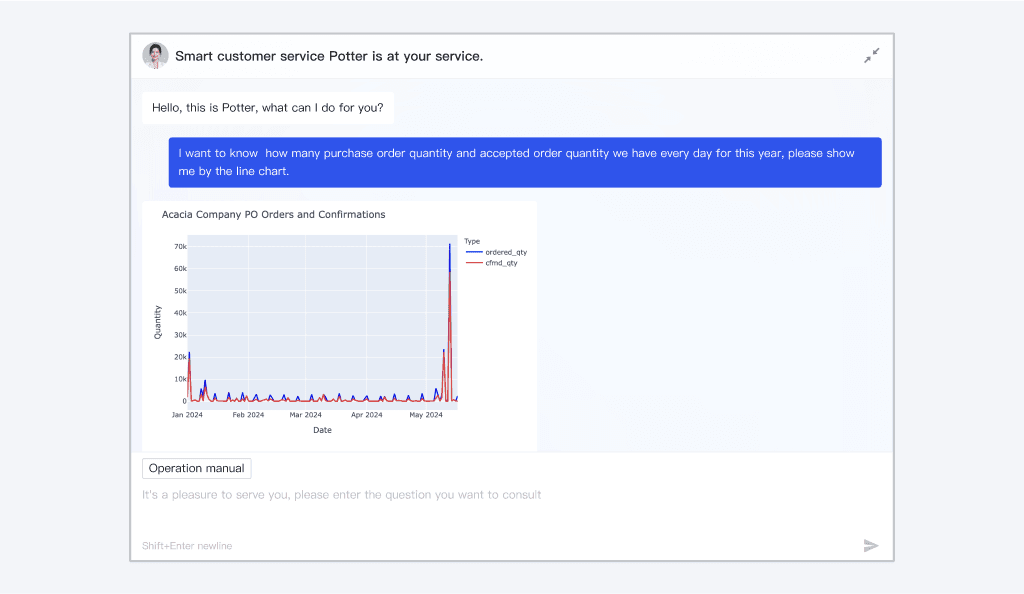Collapse the chat window using the shrink arrows

click(x=872, y=56)
